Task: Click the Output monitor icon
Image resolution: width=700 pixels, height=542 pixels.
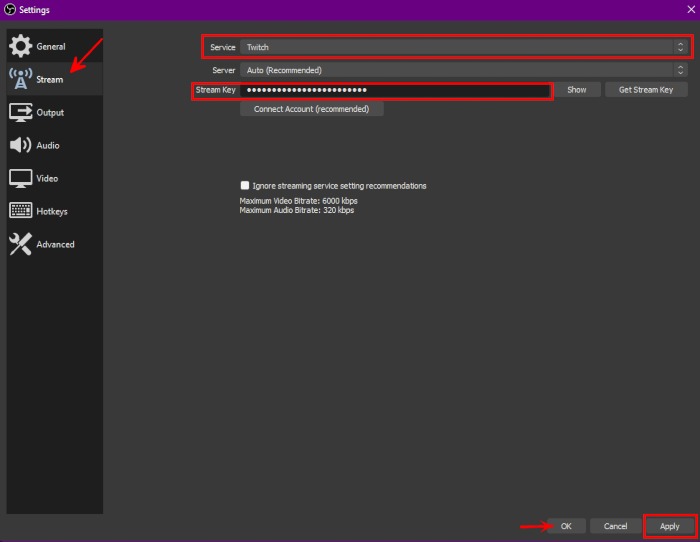Action: tap(21, 112)
